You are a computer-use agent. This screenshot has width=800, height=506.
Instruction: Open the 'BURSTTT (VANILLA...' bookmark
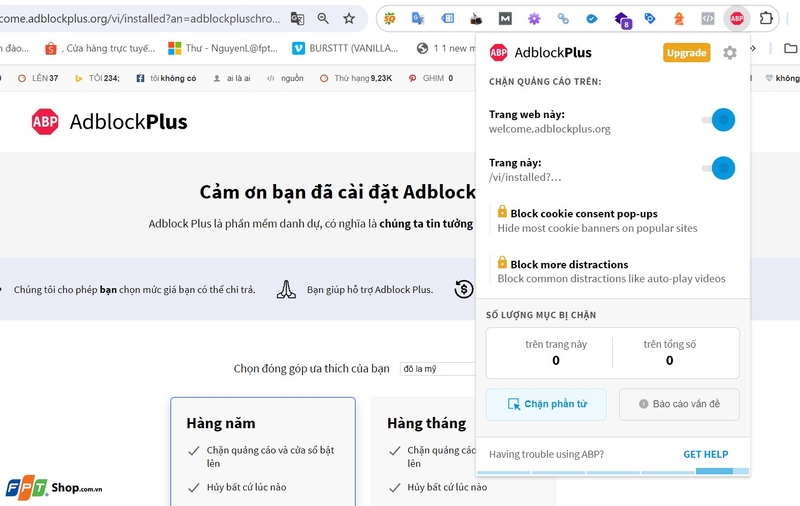tap(345, 48)
